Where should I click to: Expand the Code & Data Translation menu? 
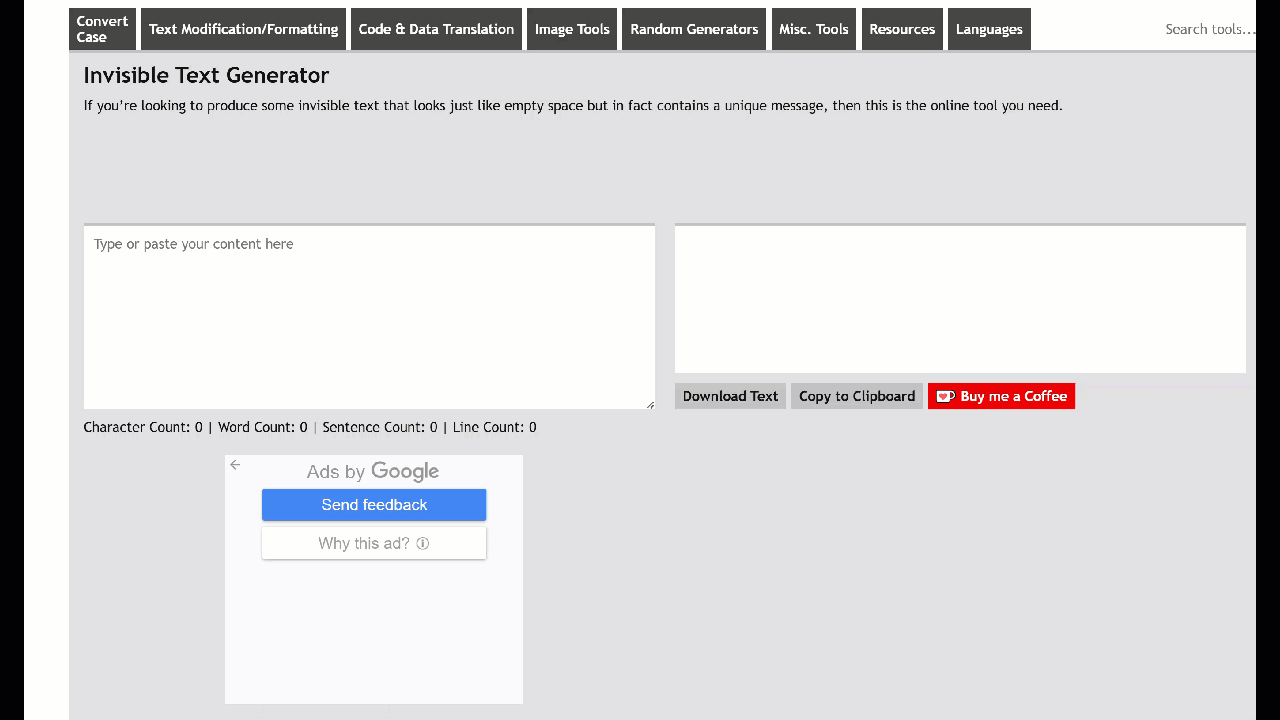coord(436,29)
